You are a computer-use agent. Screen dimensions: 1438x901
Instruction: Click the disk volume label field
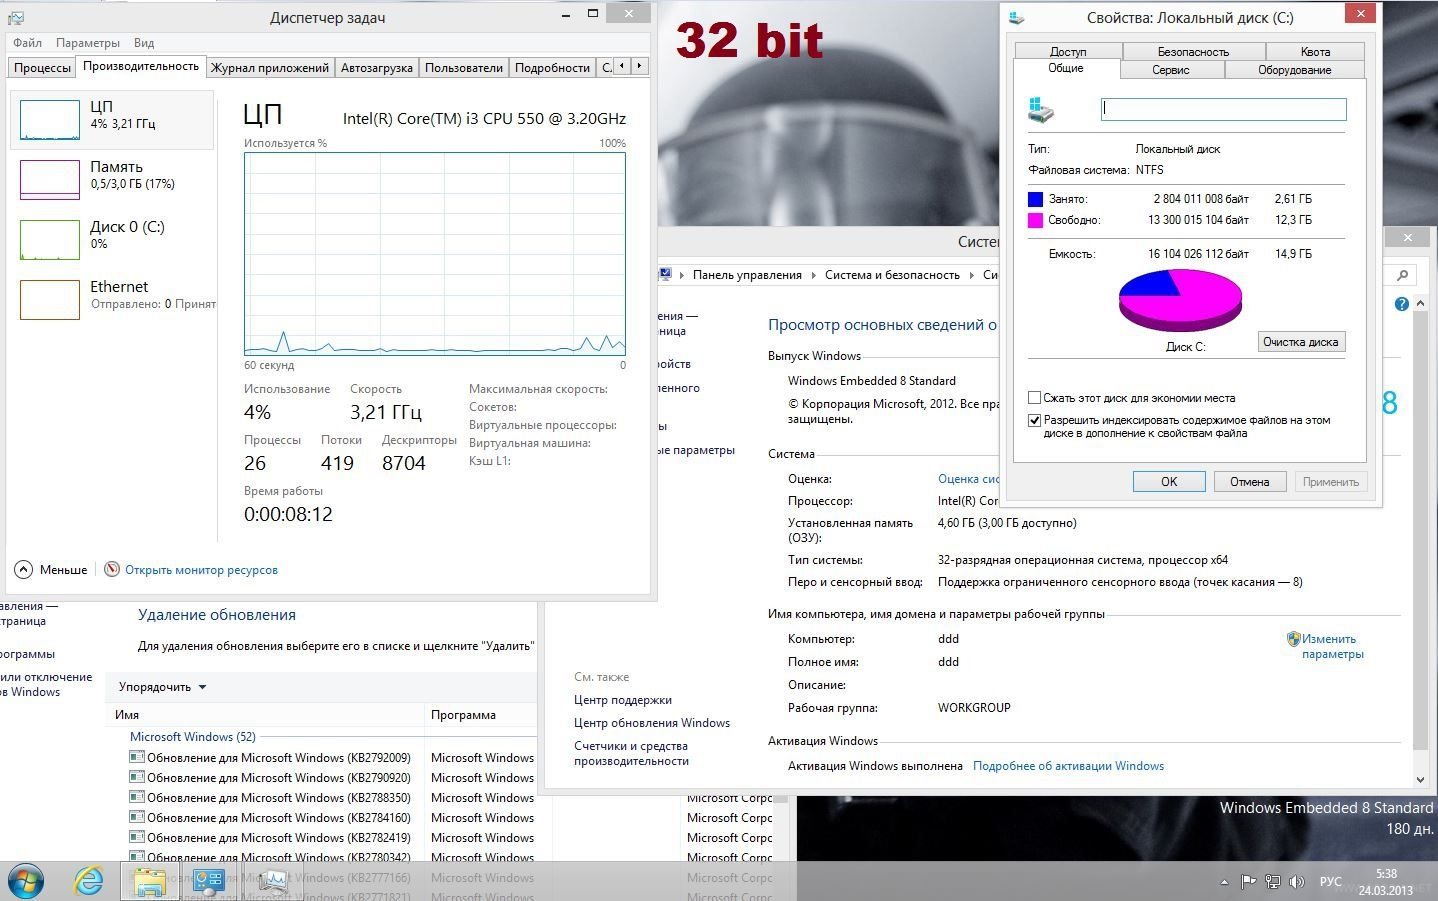pos(1224,110)
